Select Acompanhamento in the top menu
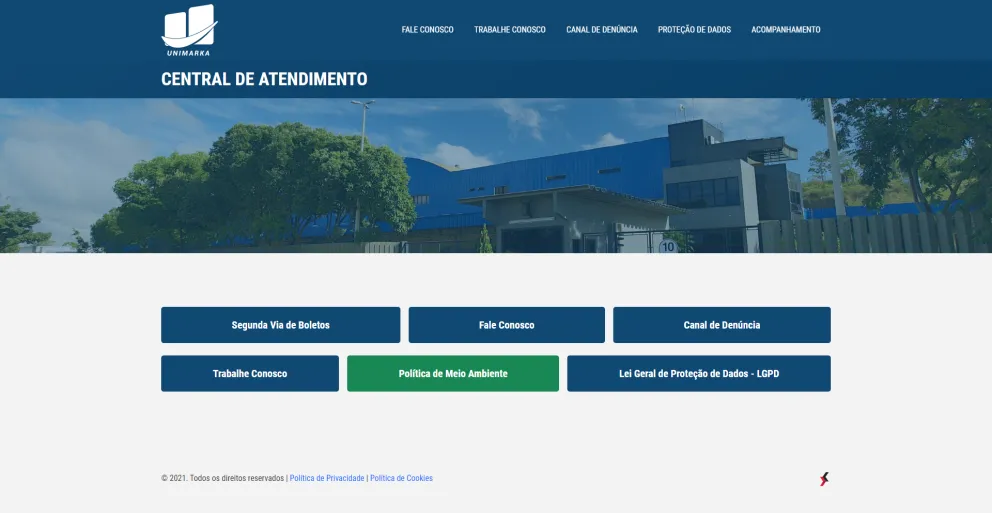The width and height of the screenshot is (992, 513). (786, 30)
